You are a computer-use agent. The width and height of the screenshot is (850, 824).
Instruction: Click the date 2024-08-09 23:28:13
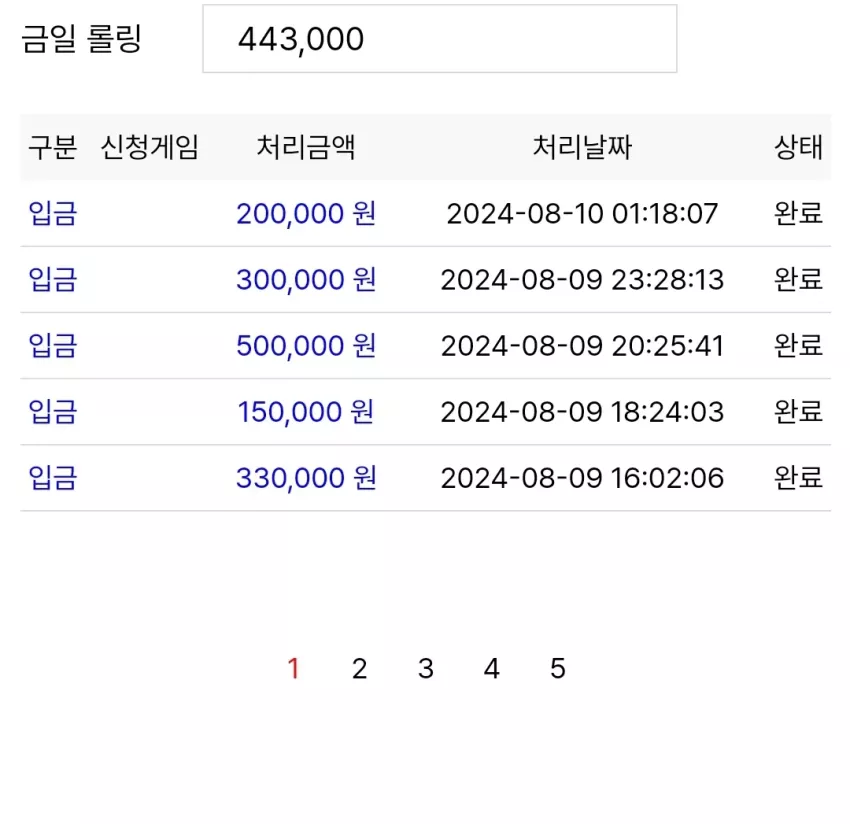click(x=582, y=280)
